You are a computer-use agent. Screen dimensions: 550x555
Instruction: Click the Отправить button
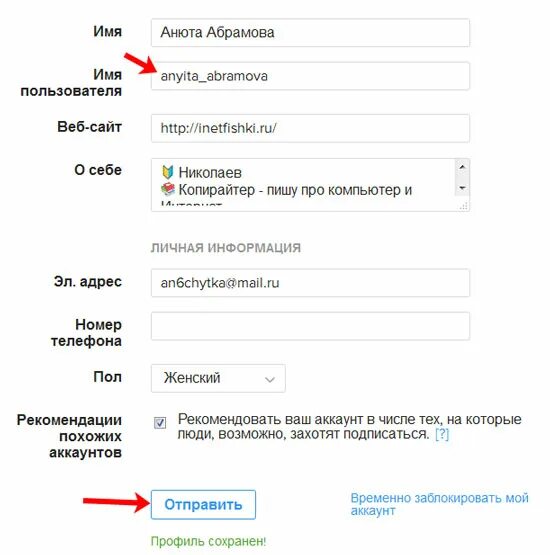[203, 505]
